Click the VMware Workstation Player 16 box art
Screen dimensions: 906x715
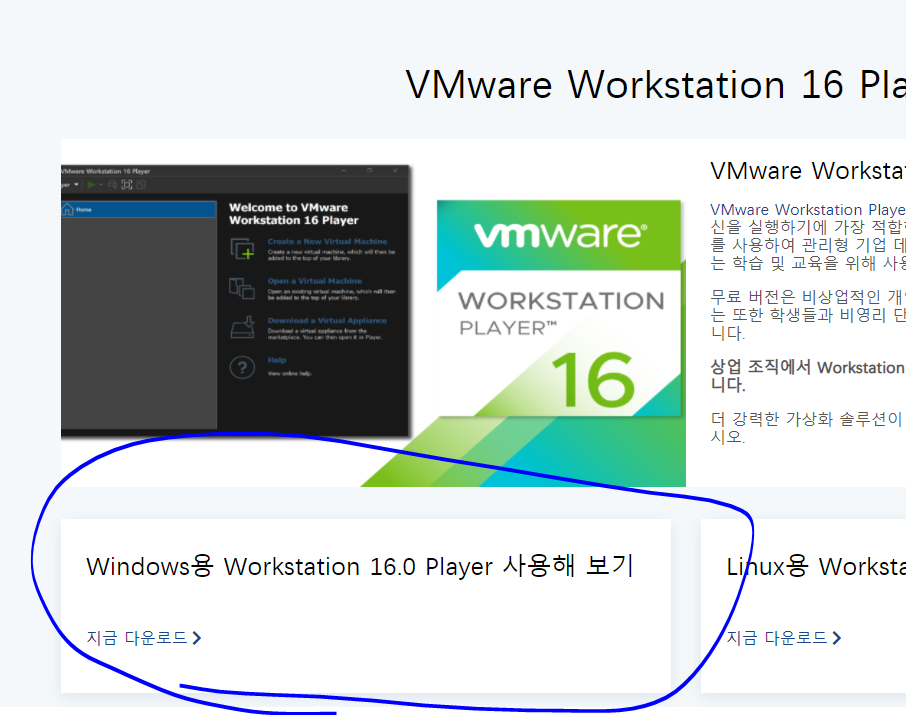pyautogui.click(x=559, y=308)
